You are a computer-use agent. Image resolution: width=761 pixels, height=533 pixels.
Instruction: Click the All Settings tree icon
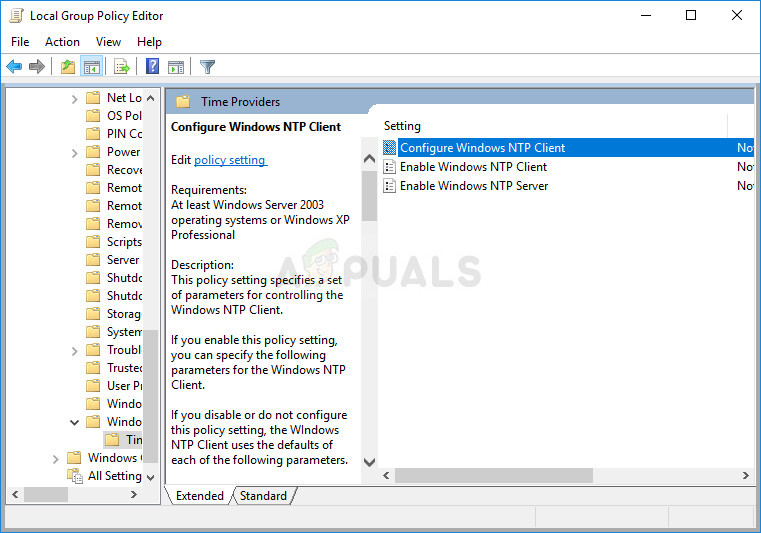[75, 476]
